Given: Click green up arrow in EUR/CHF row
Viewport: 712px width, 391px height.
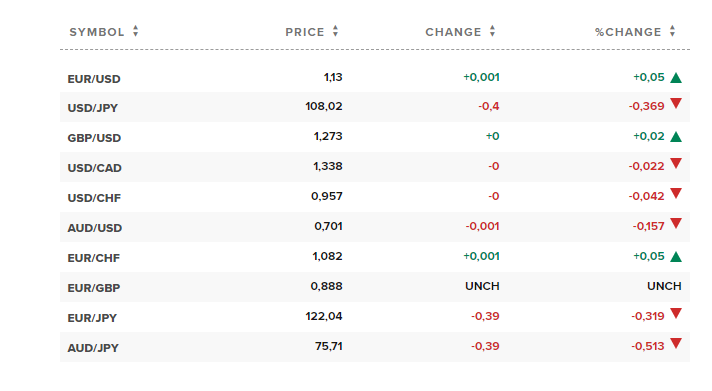Looking at the screenshot, I should click(676, 257).
